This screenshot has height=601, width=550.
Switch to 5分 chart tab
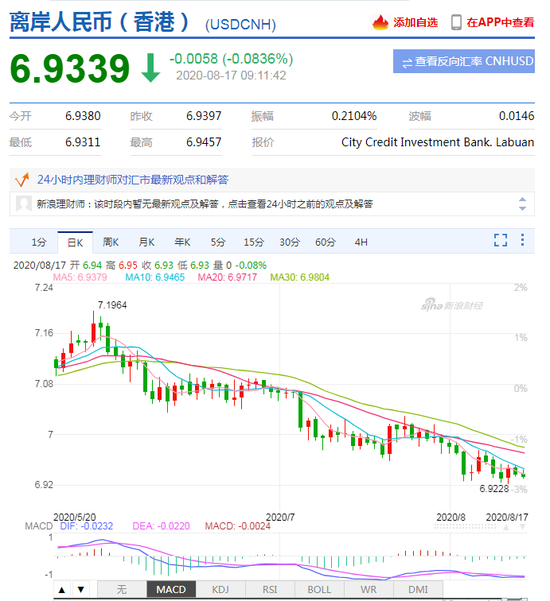click(218, 242)
